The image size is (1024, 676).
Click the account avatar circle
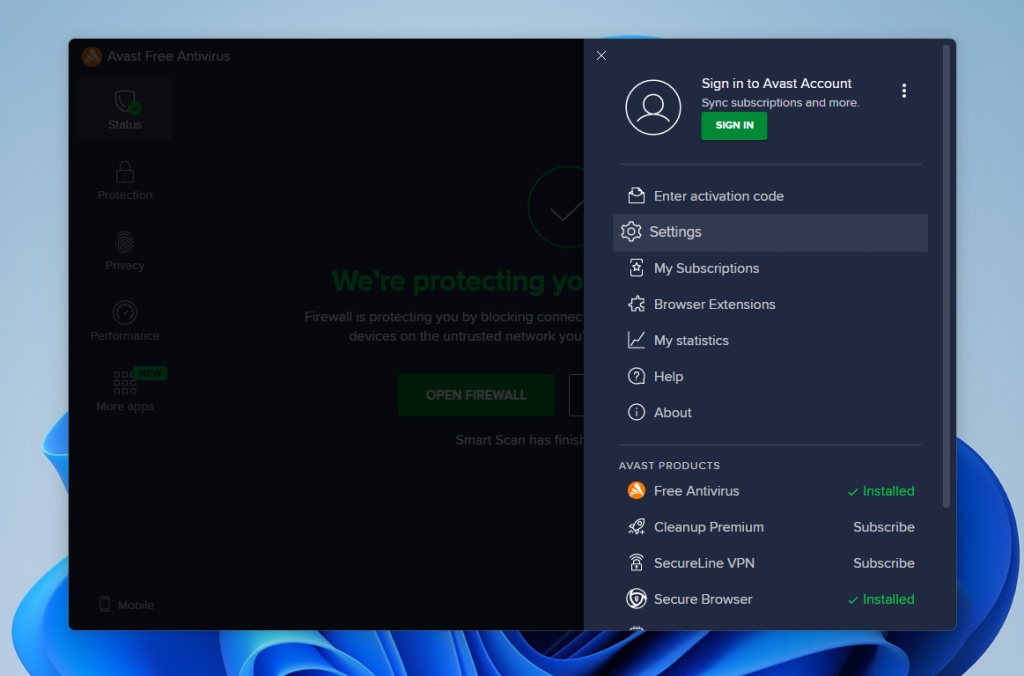coord(653,107)
